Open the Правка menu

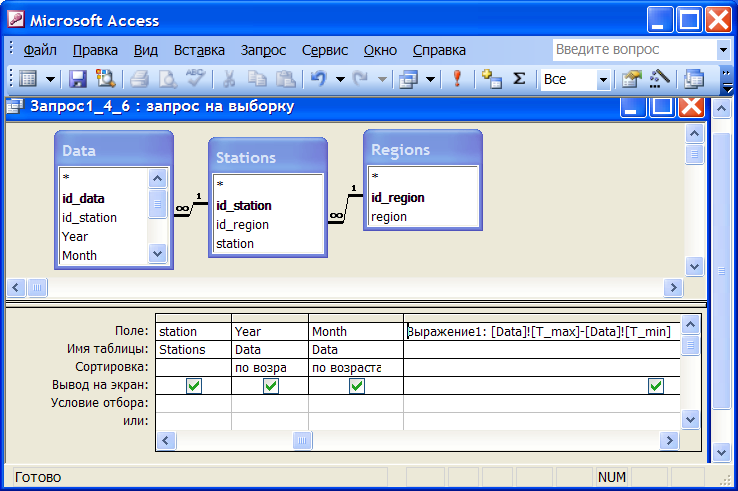click(x=95, y=50)
